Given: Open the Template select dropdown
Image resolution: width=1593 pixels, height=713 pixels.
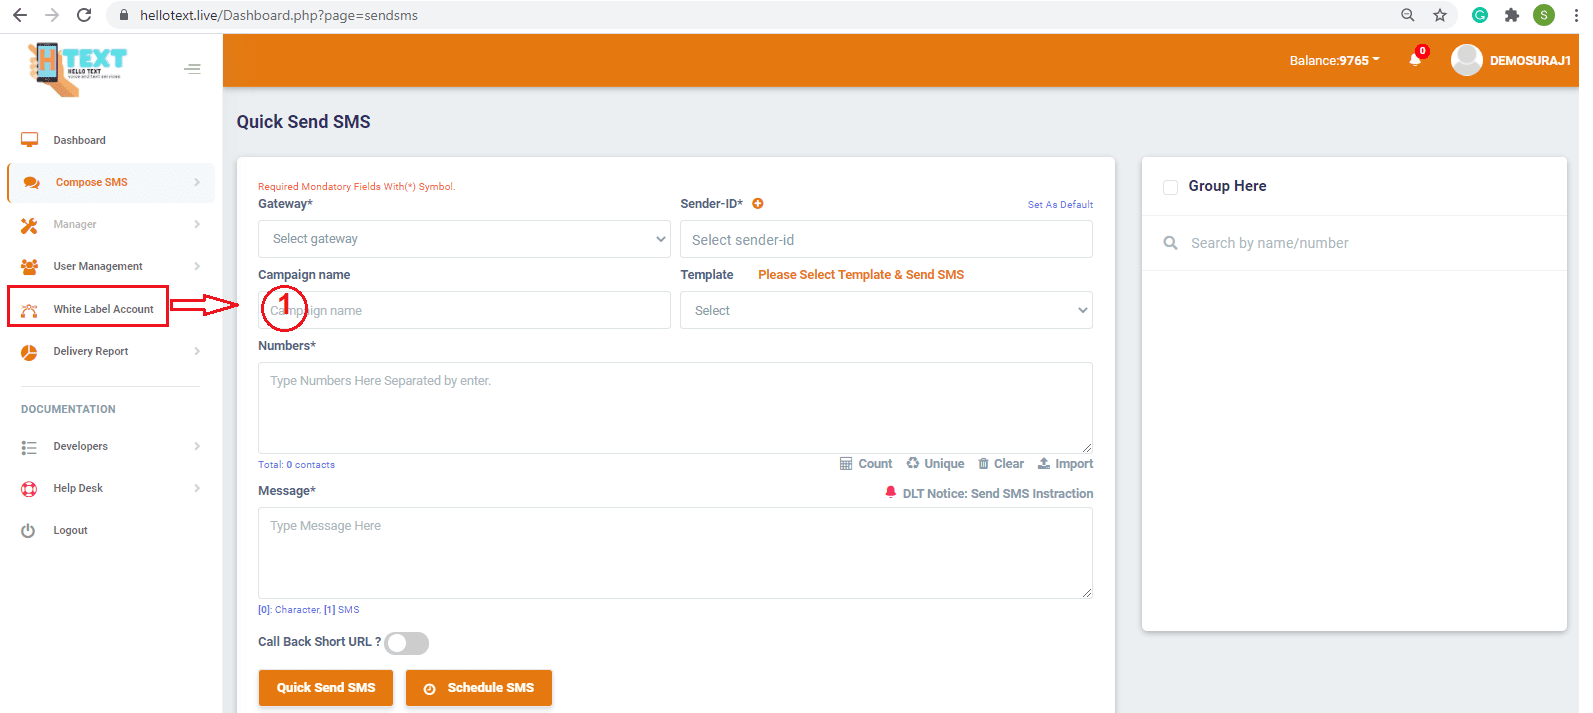Looking at the screenshot, I should click(886, 311).
